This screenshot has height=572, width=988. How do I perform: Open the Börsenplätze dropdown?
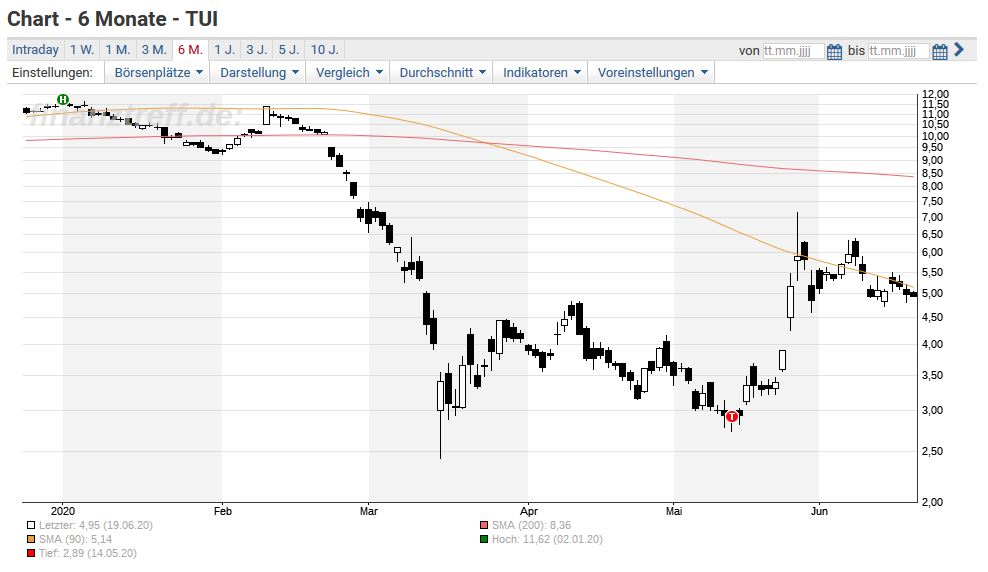(x=158, y=72)
